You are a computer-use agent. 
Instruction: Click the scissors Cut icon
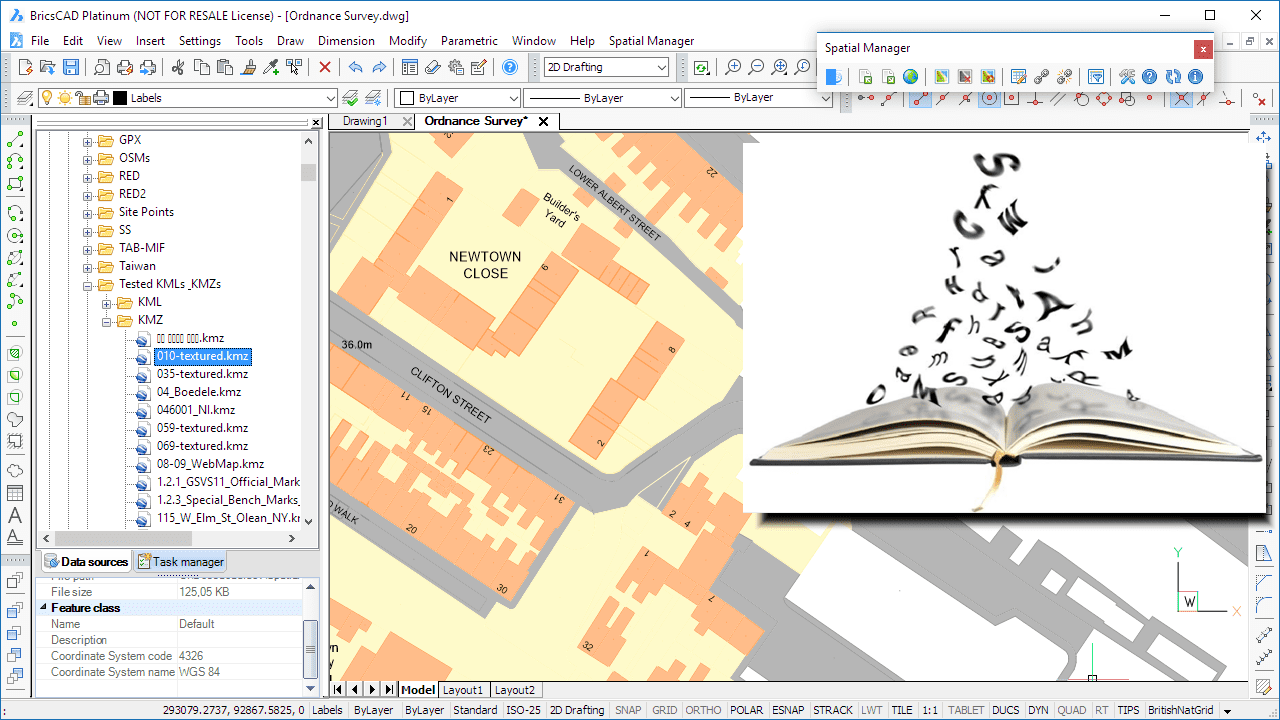(178, 67)
